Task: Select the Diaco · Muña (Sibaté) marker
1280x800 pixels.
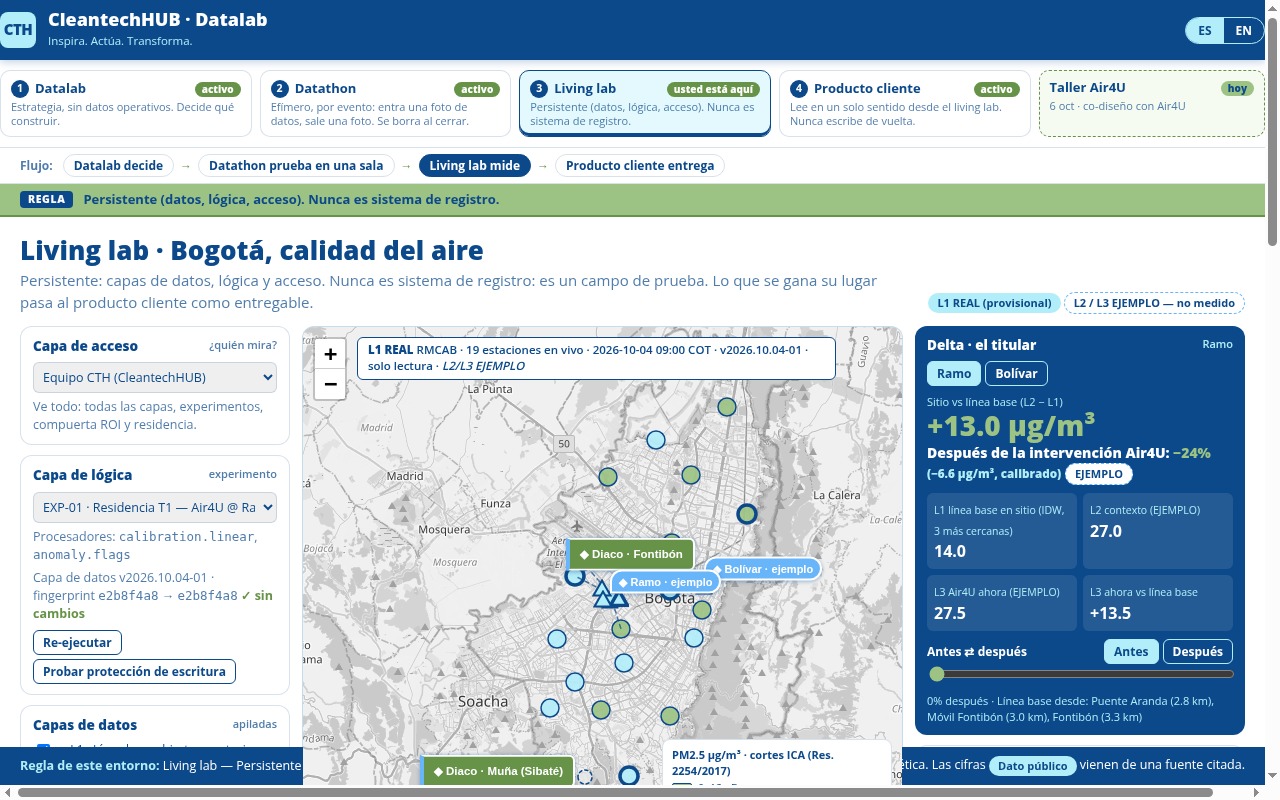Action: [497, 771]
